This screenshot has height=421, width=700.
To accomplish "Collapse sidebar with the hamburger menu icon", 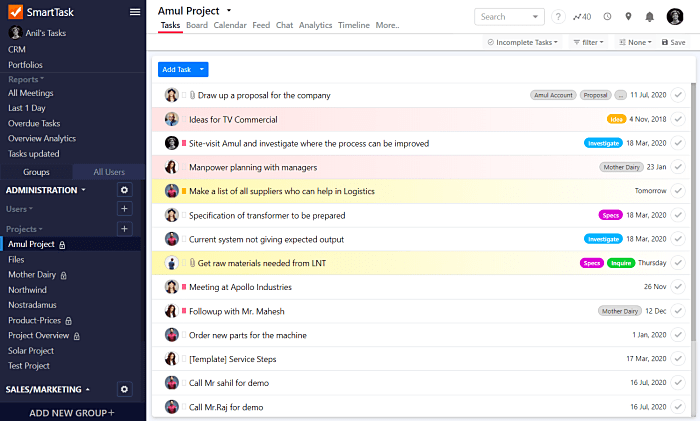I will pos(135,12).
